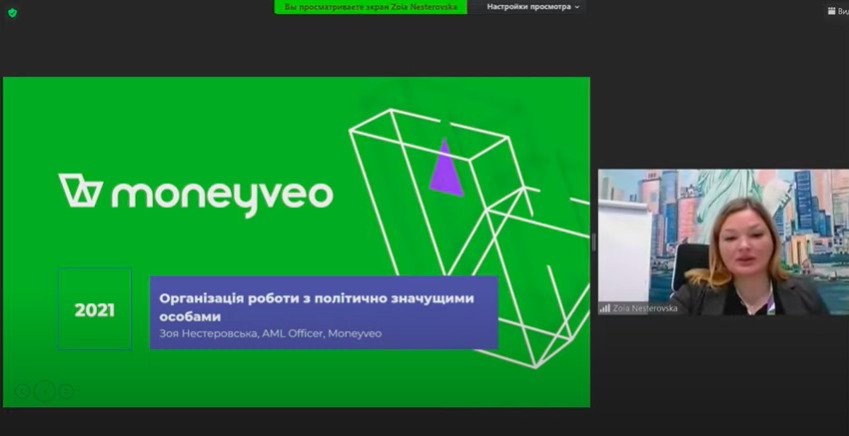
Task: Click the chevron next to Настройки просмотра
Action: (x=577, y=7)
